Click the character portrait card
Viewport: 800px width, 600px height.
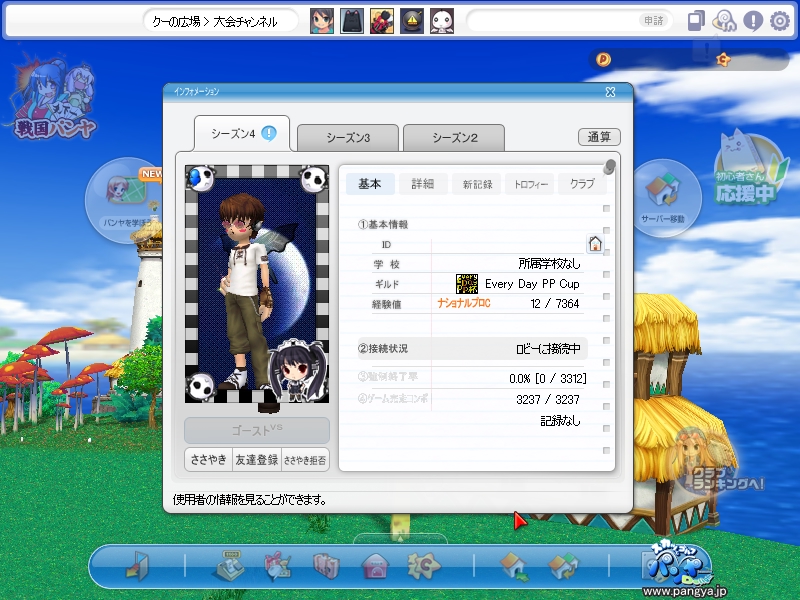pos(257,284)
